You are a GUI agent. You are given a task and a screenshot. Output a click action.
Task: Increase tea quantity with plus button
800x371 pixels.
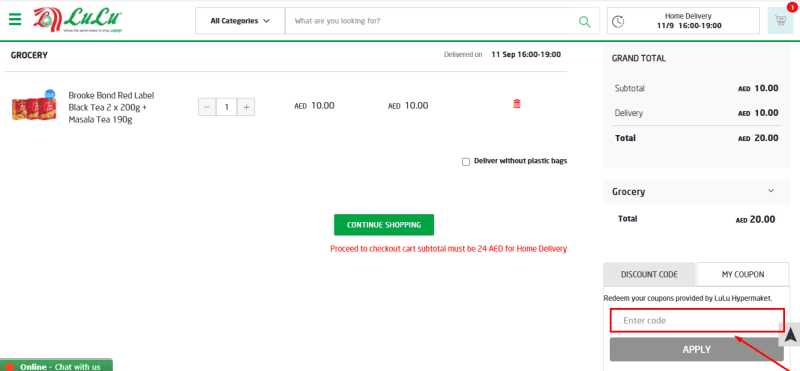pyautogui.click(x=246, y=107)
